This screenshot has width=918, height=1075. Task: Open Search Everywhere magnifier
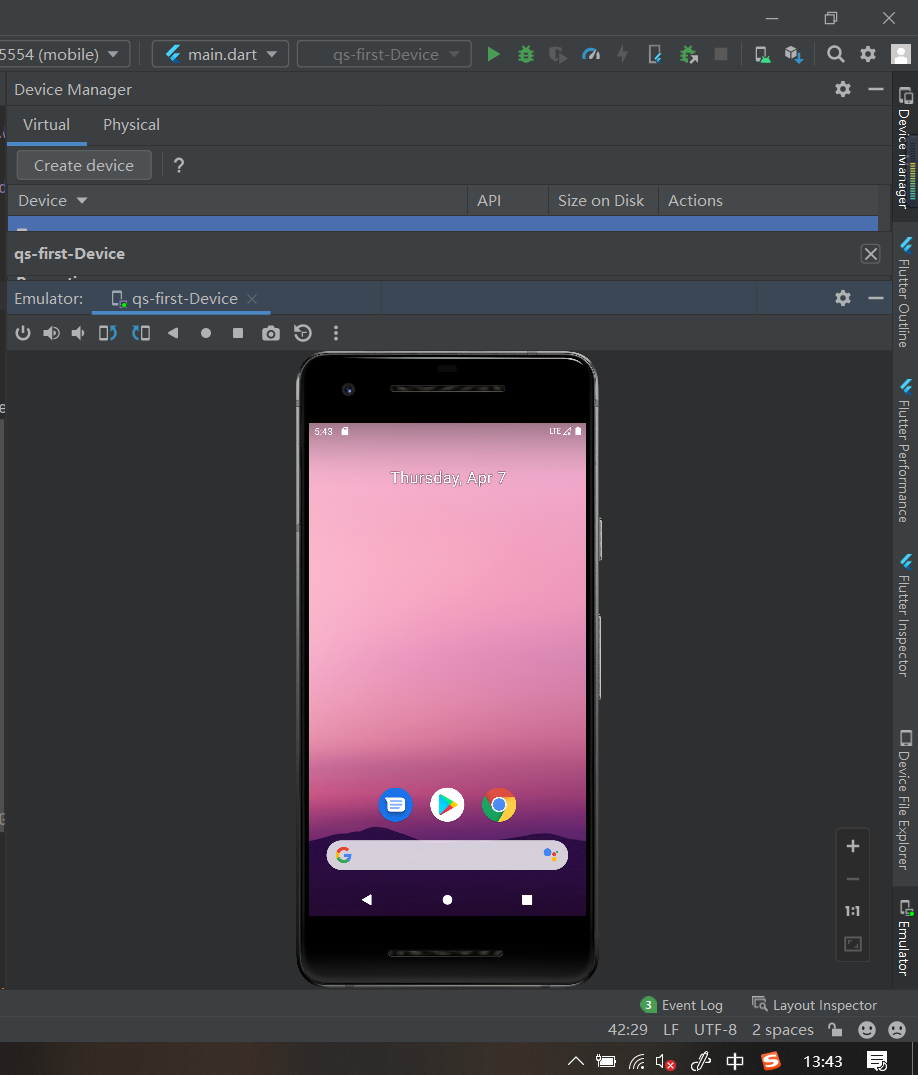(835, 54)
